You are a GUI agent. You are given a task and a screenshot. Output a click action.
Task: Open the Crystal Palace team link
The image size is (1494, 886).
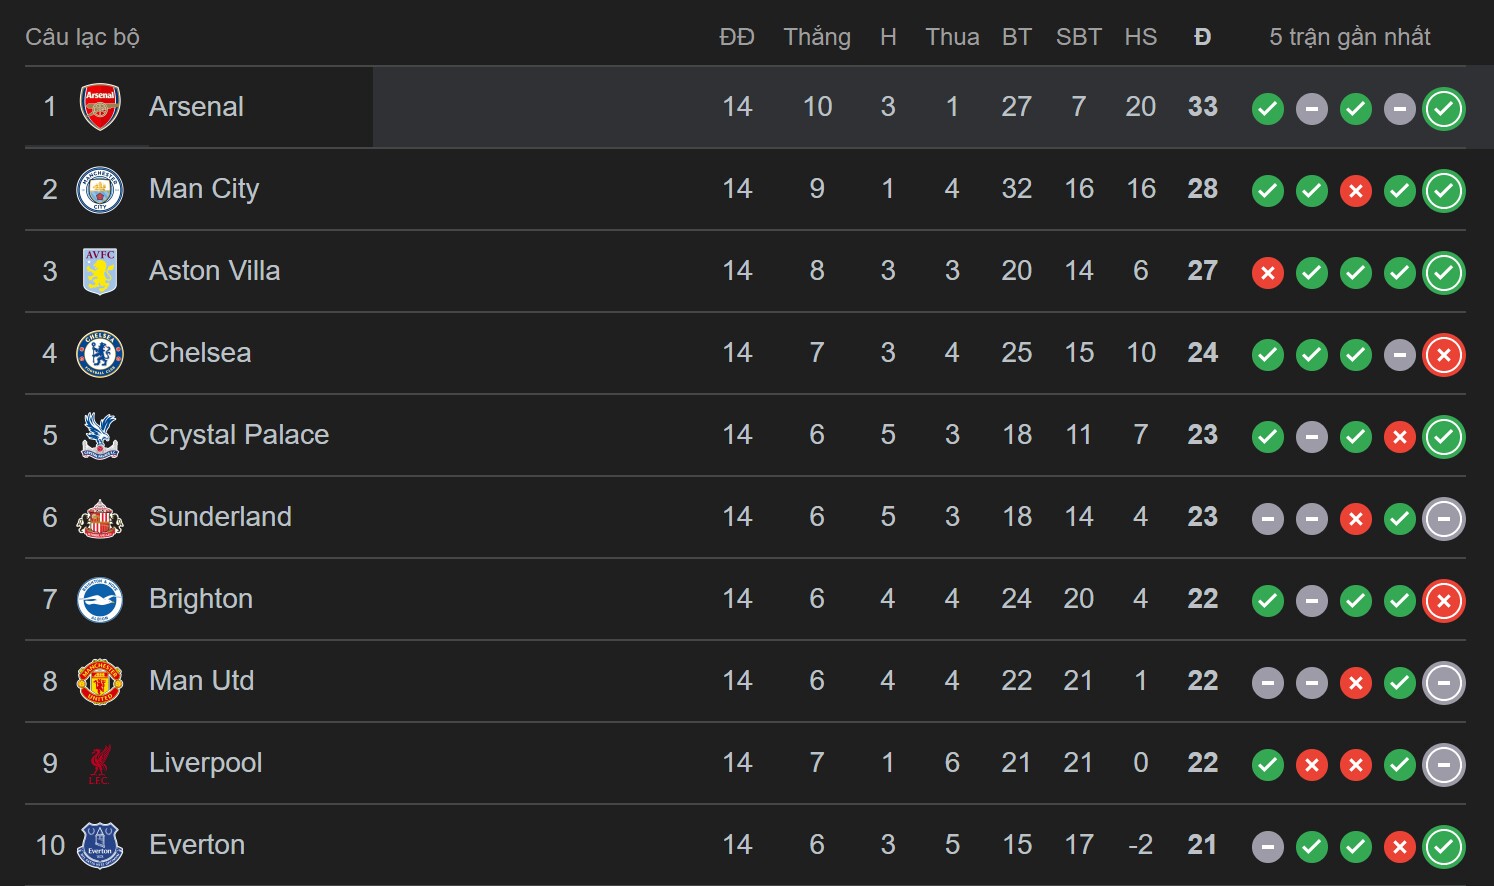coord(239,435)
